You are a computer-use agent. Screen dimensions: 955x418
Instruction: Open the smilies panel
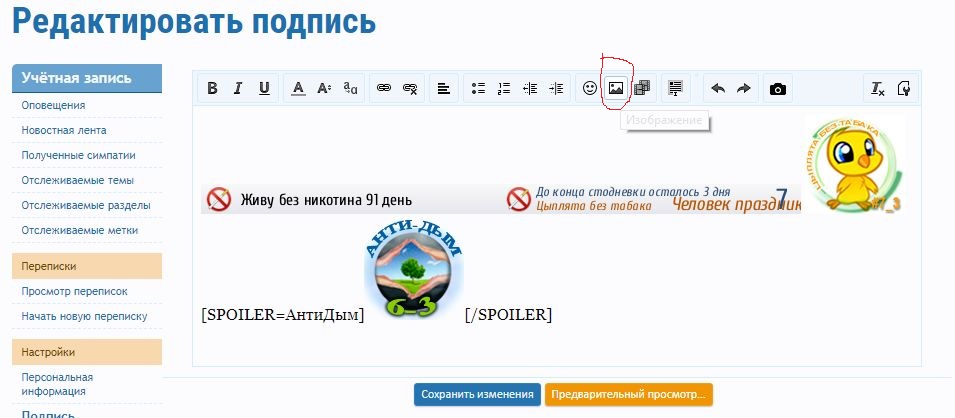click(x=590, y=88)
